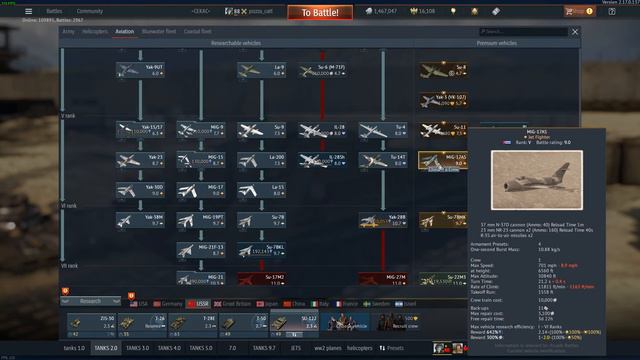Select the Sweden nation tab
Image resolution: width=640 pixels, height=360 pixels.
click(x=376, y=304)
